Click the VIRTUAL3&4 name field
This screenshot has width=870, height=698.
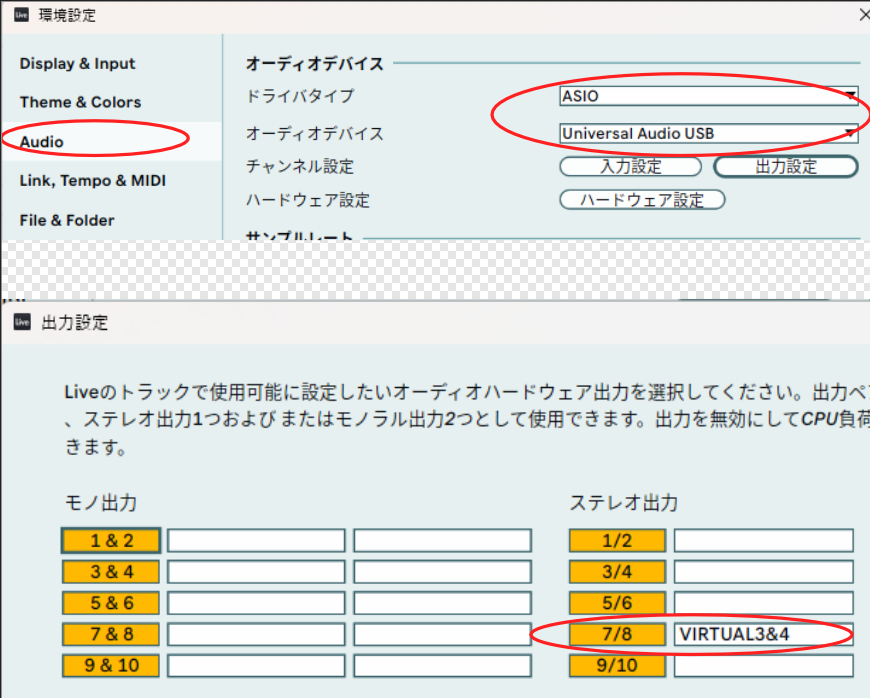pyautogui.click(x=763, y=634)
